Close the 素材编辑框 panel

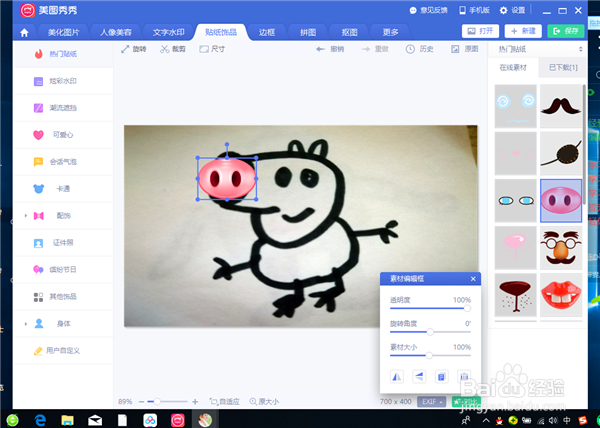tap(473, 279)
